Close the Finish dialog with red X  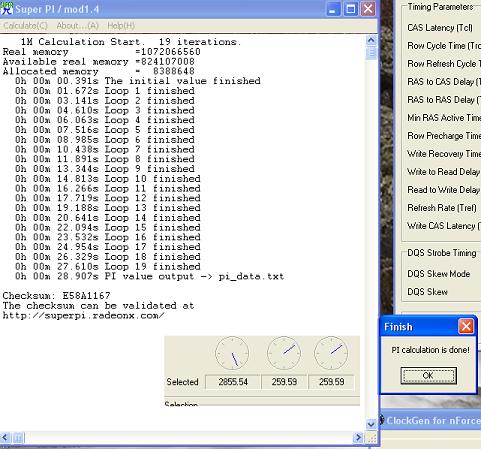point(466,326)
